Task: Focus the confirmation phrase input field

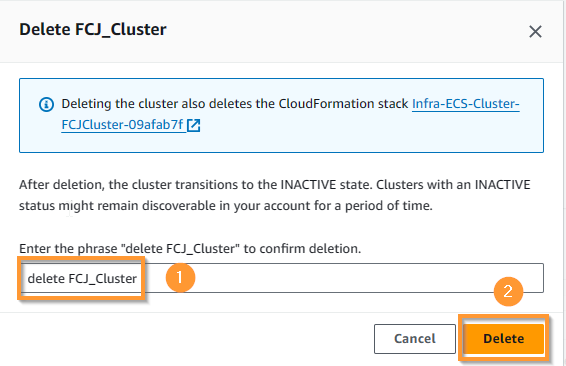Action: 282,278
